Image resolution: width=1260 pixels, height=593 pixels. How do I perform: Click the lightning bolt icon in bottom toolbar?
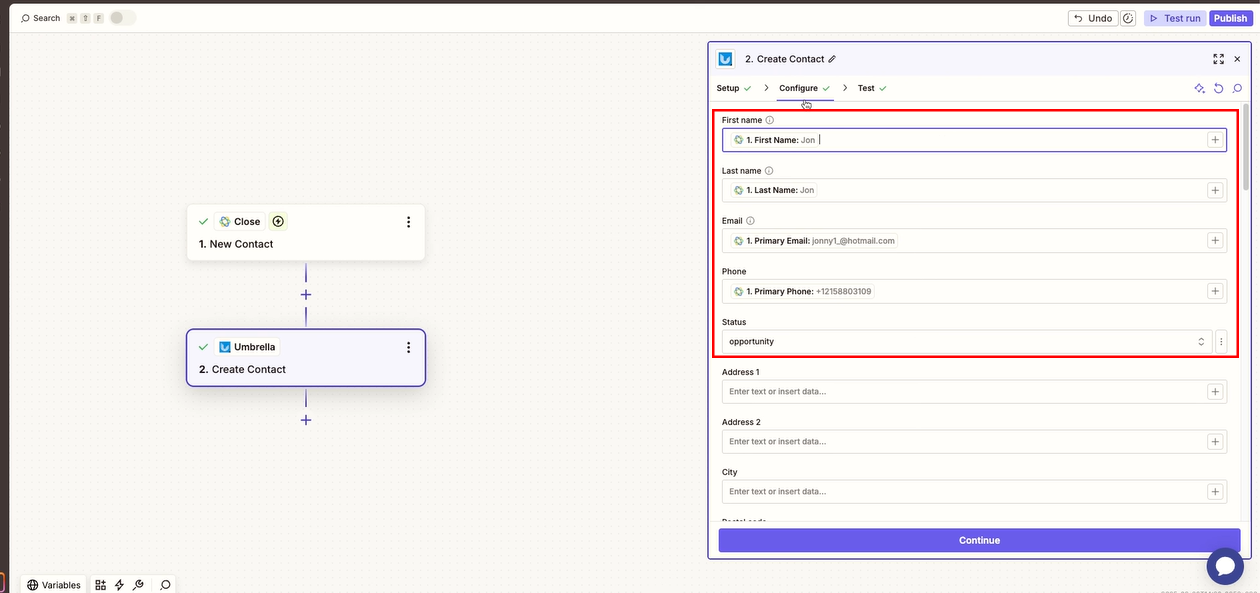[120, 585]
